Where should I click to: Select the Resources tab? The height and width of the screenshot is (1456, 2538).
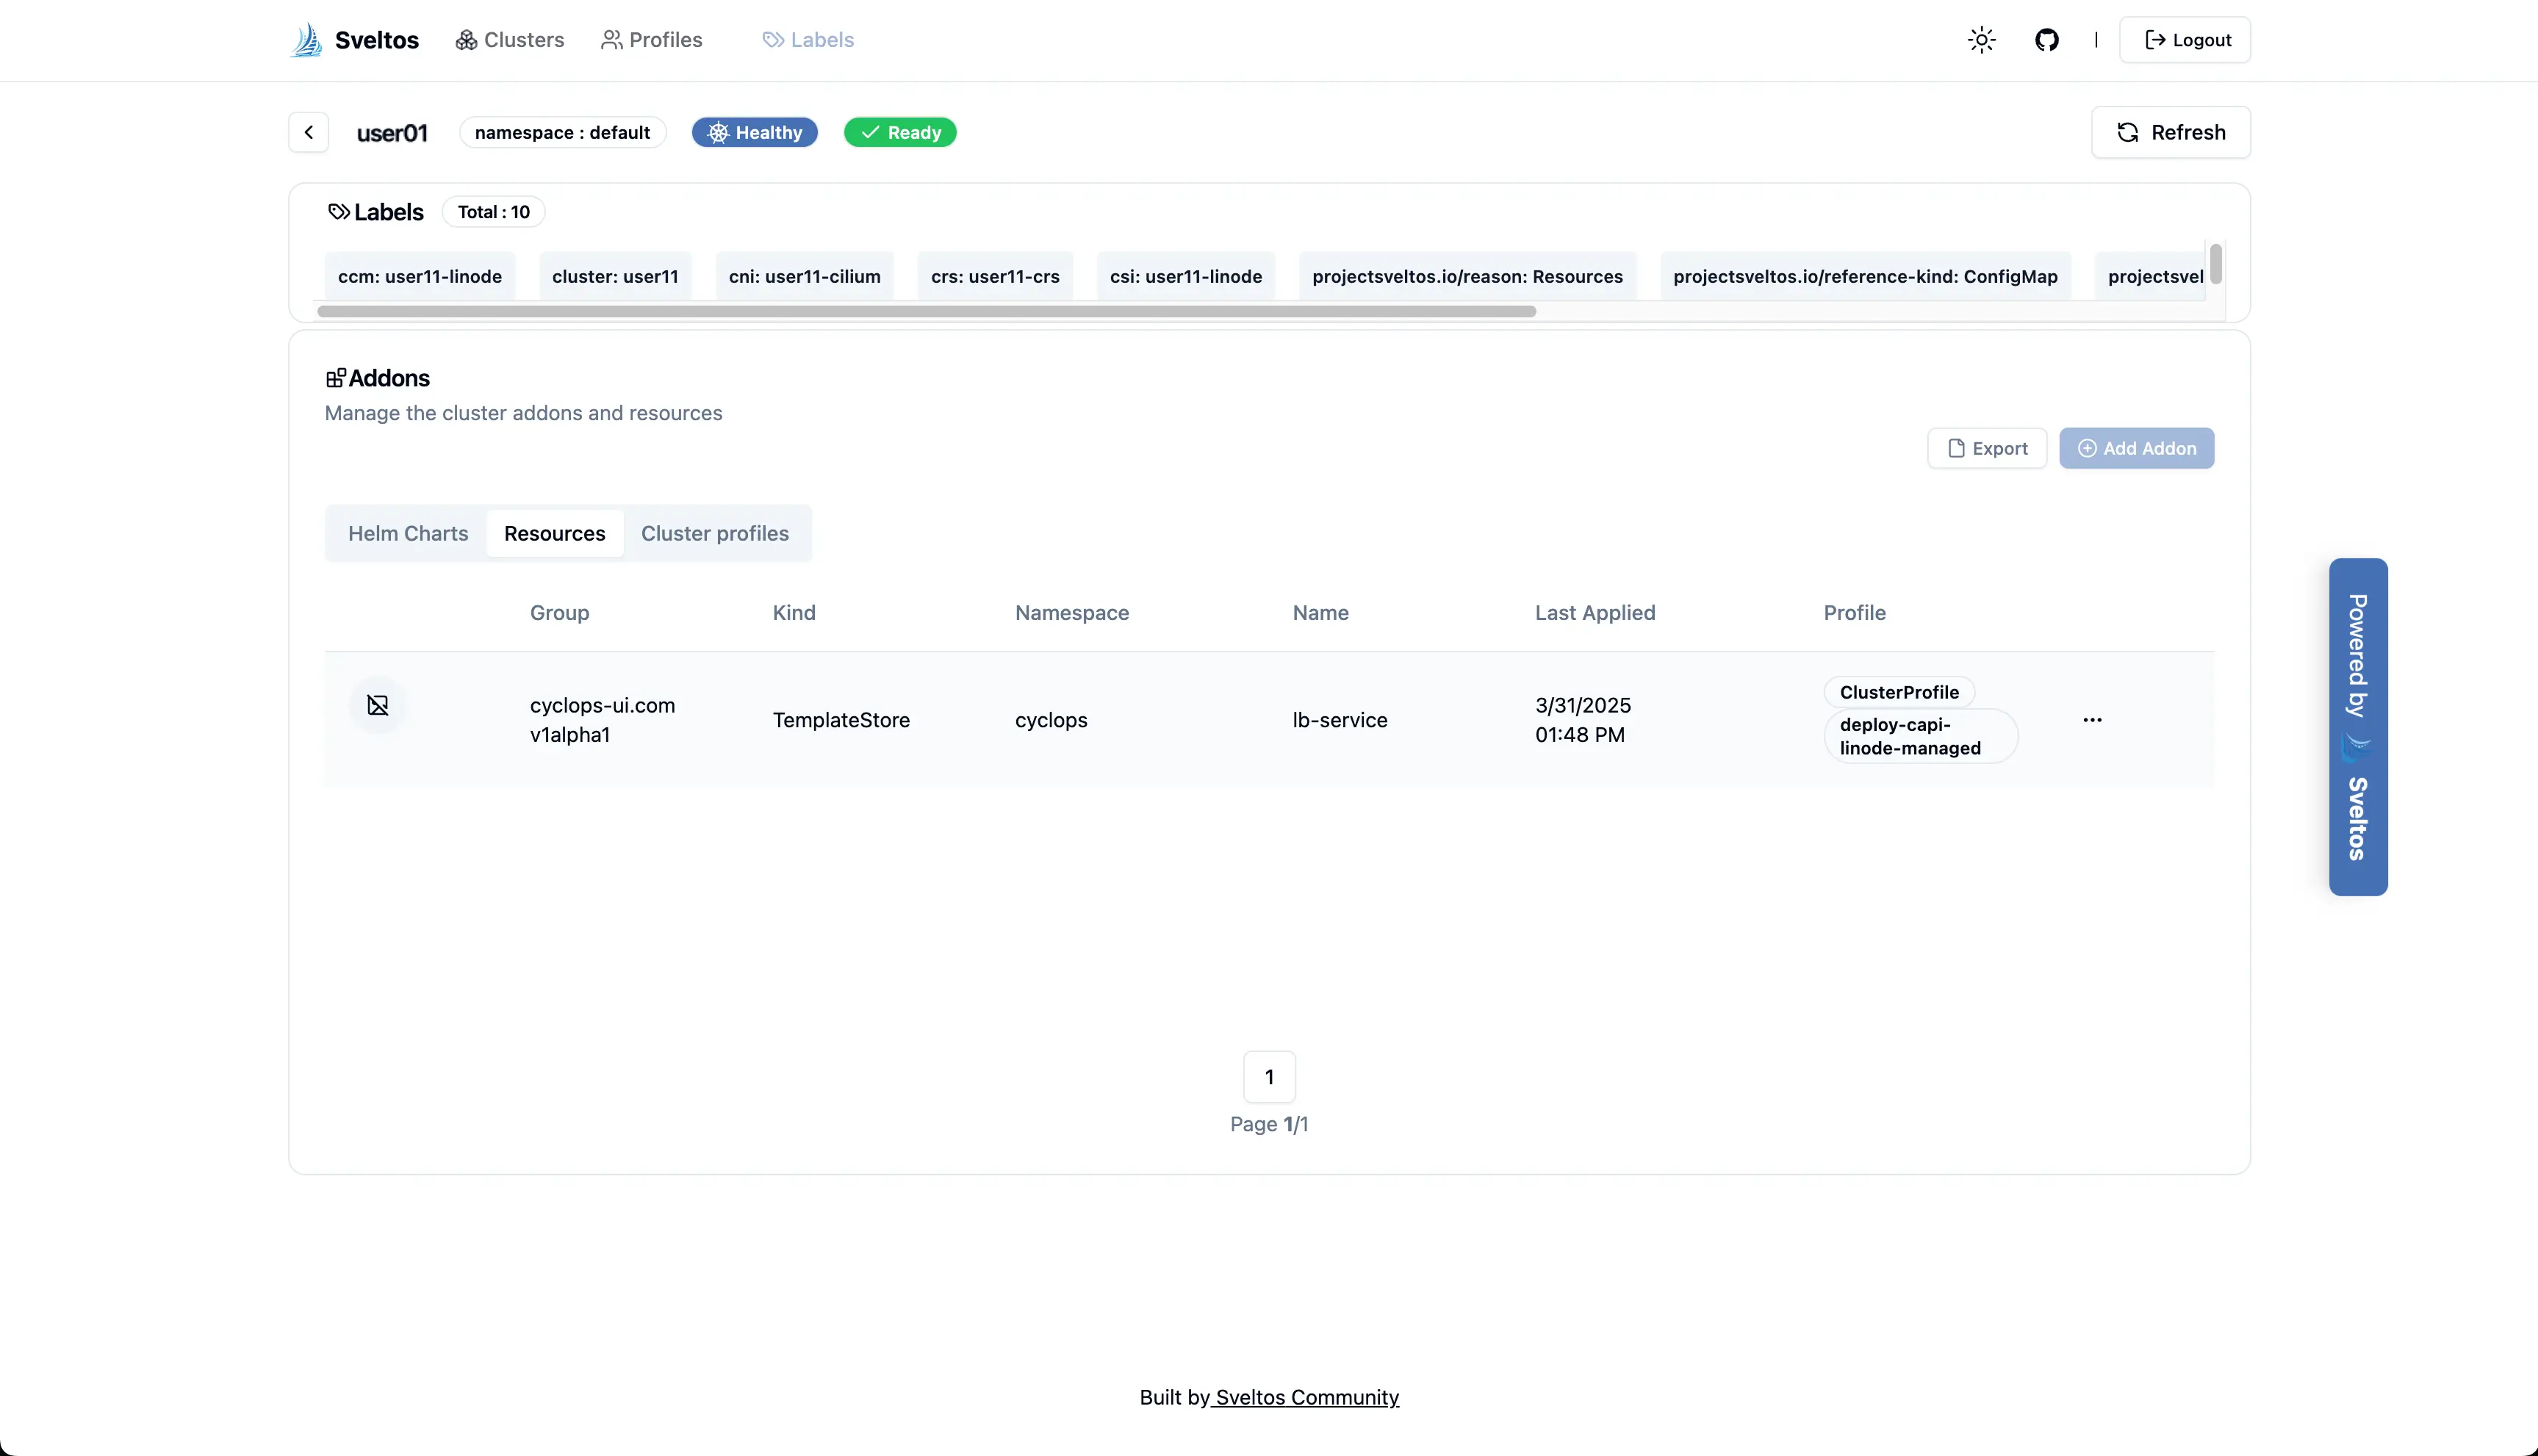tap(554, 533)
